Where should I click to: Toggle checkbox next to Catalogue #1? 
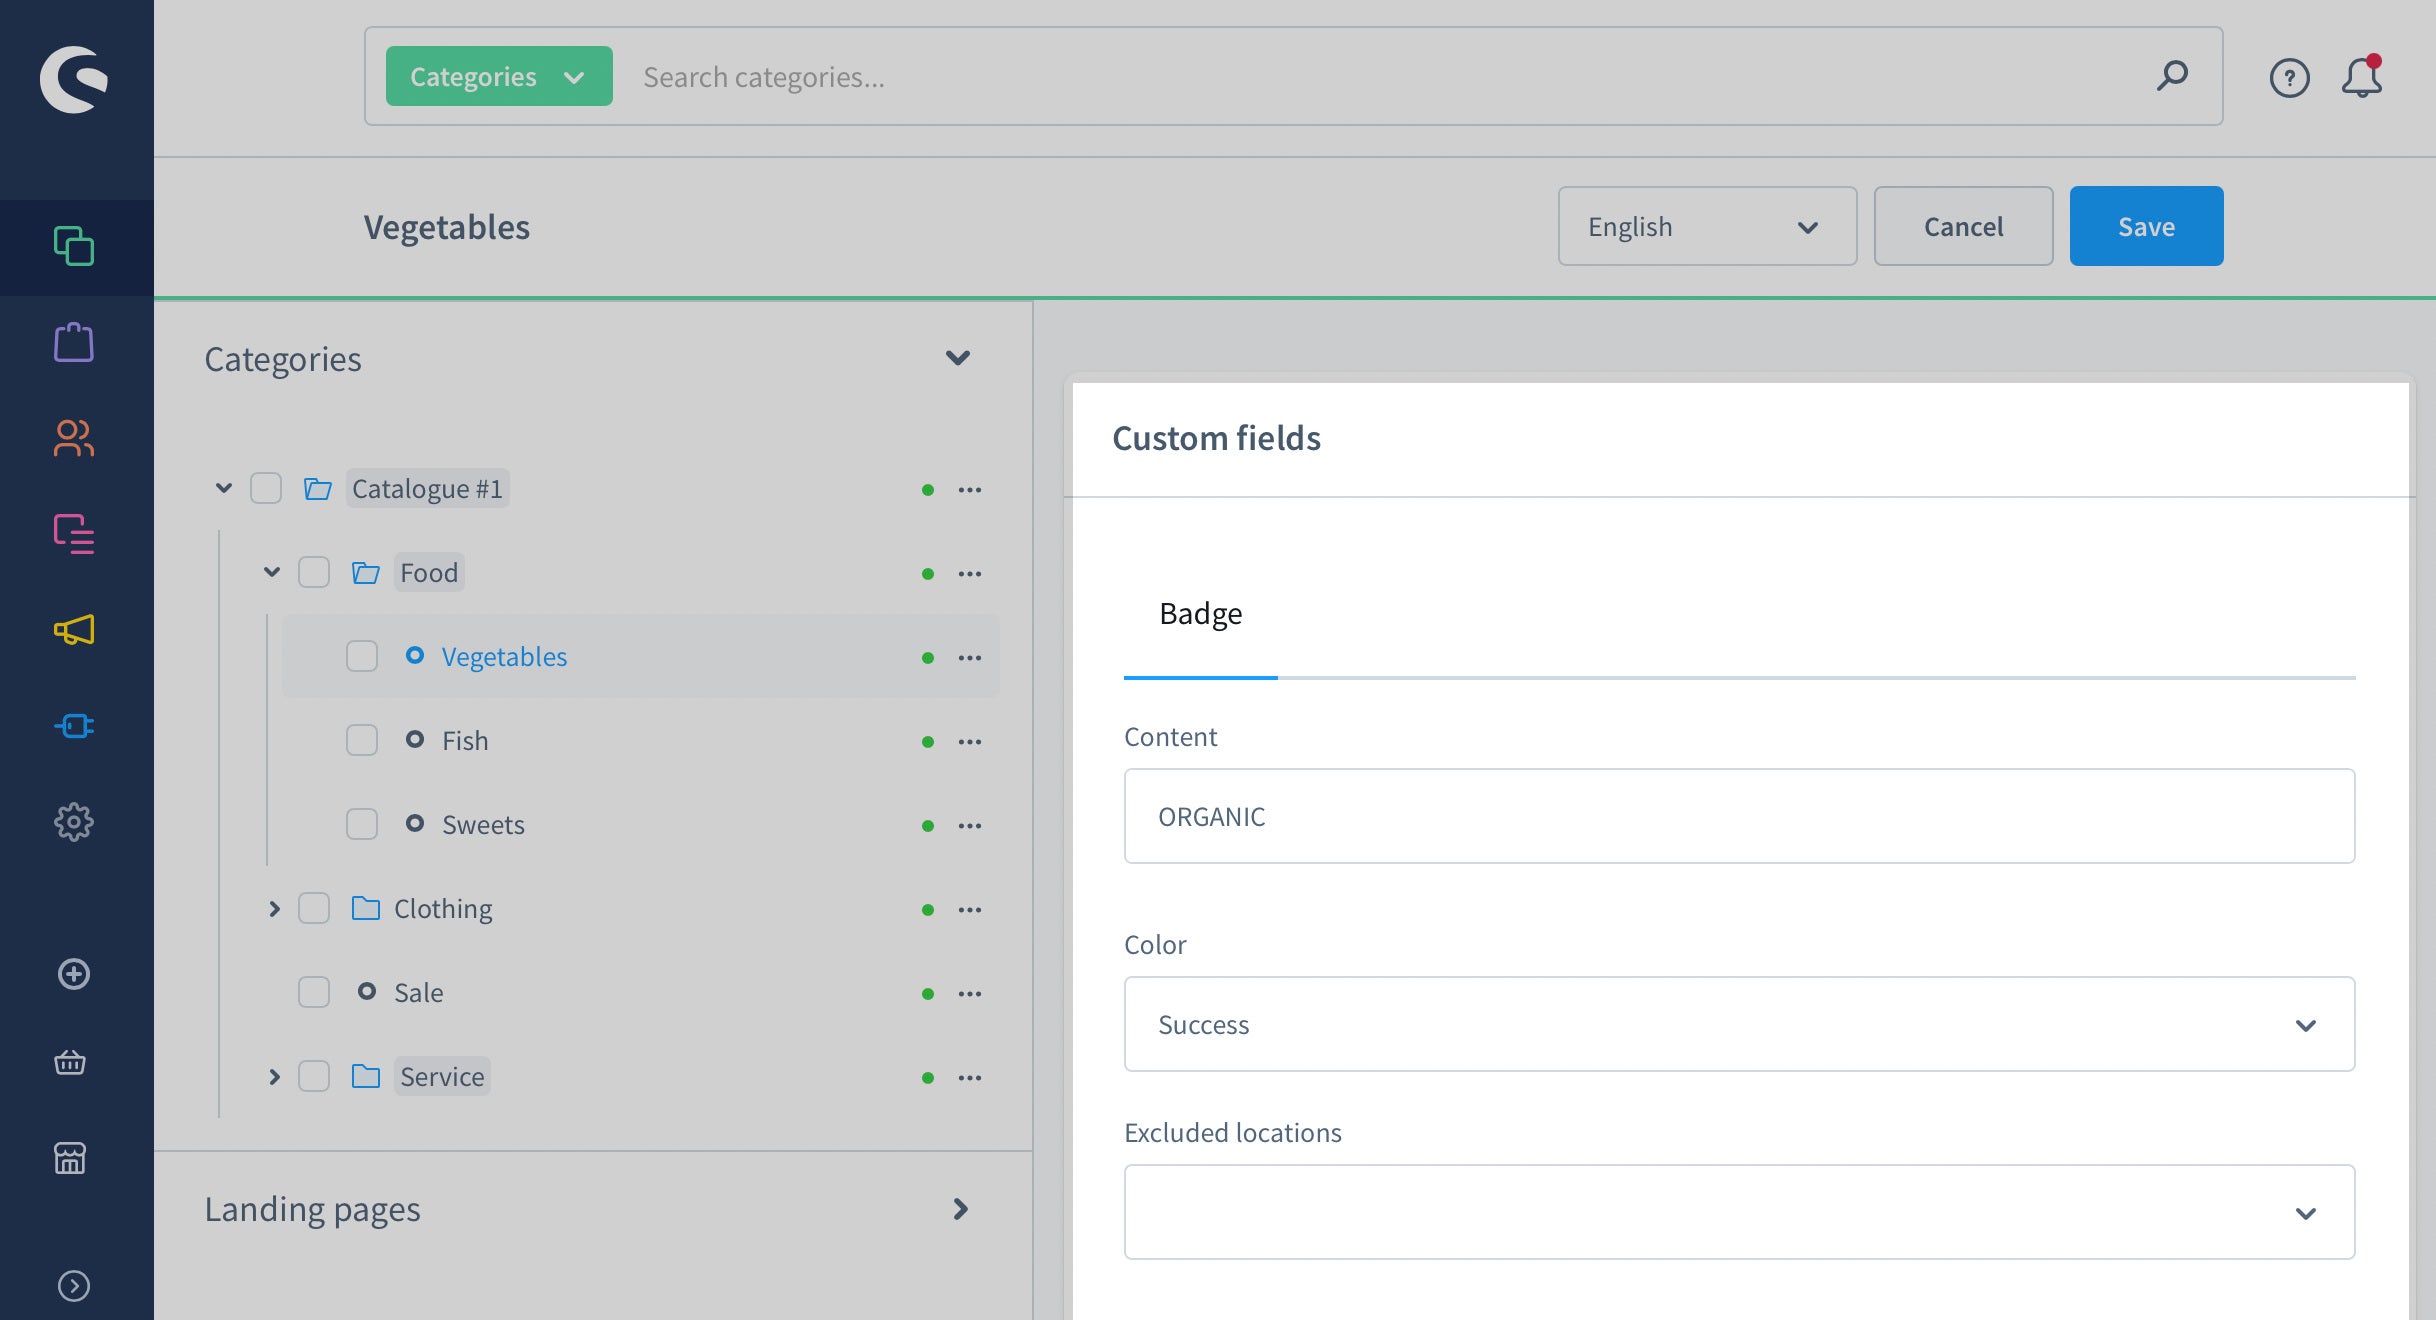click(x=265, y=486)
